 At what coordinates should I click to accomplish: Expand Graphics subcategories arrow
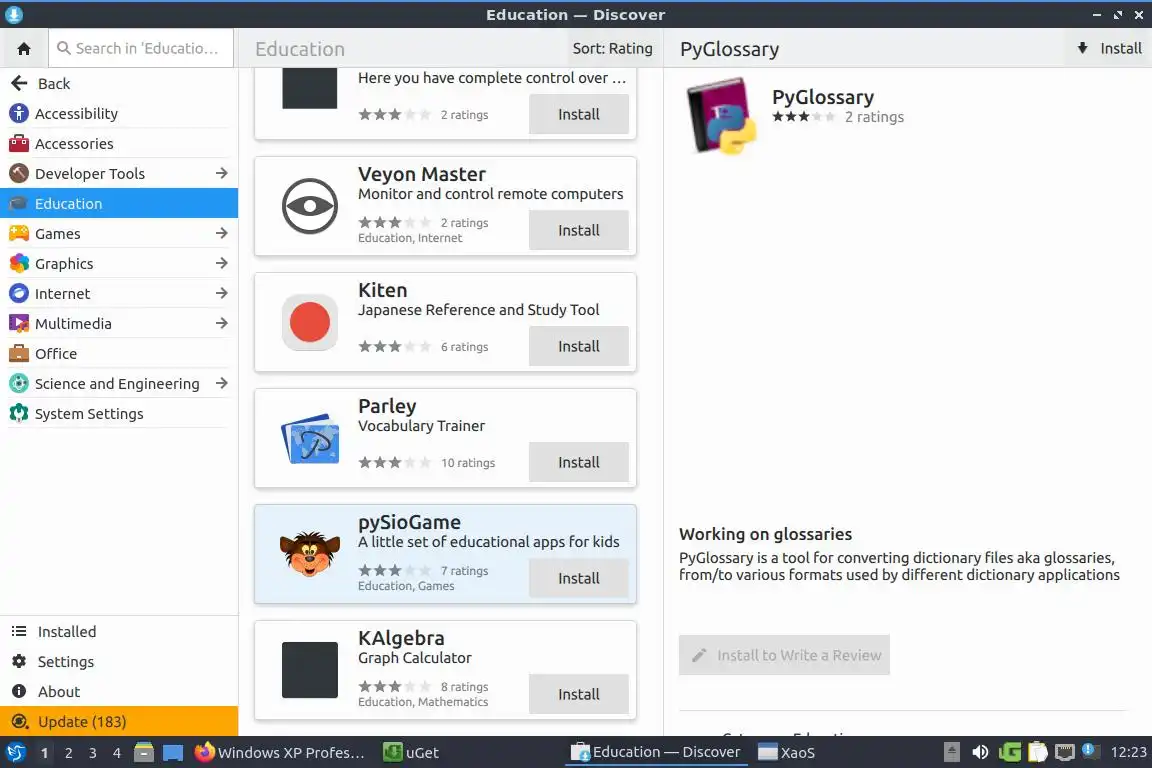[x=221, y=263]
